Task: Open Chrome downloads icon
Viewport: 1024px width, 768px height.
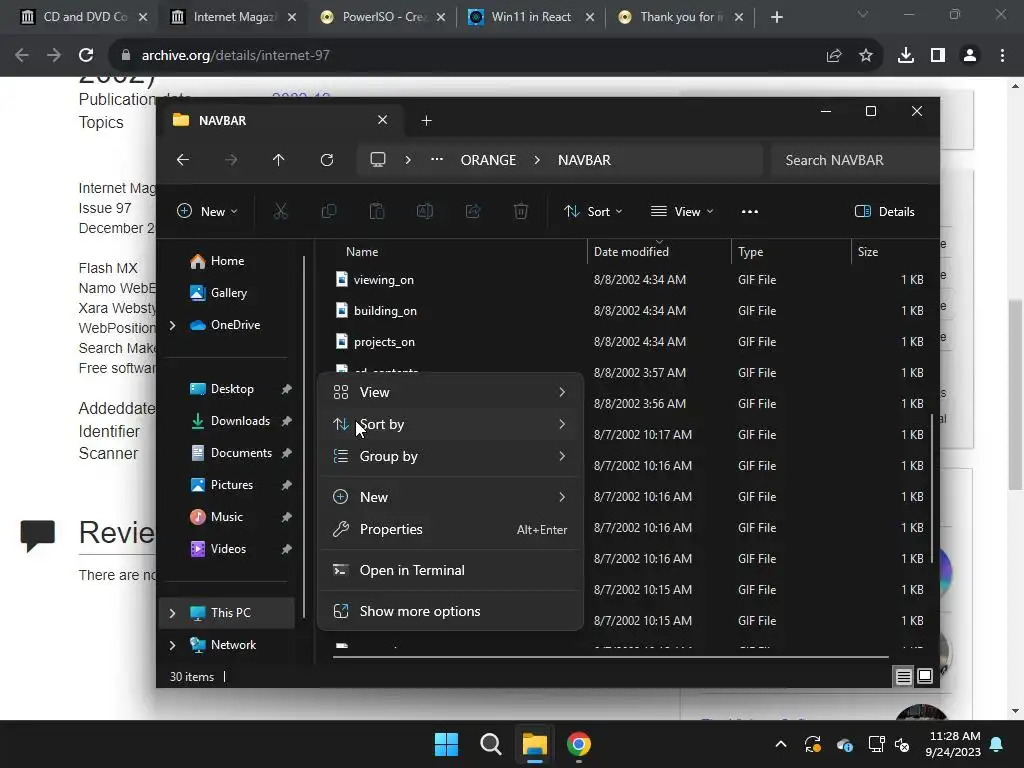Action: [905, 56]
